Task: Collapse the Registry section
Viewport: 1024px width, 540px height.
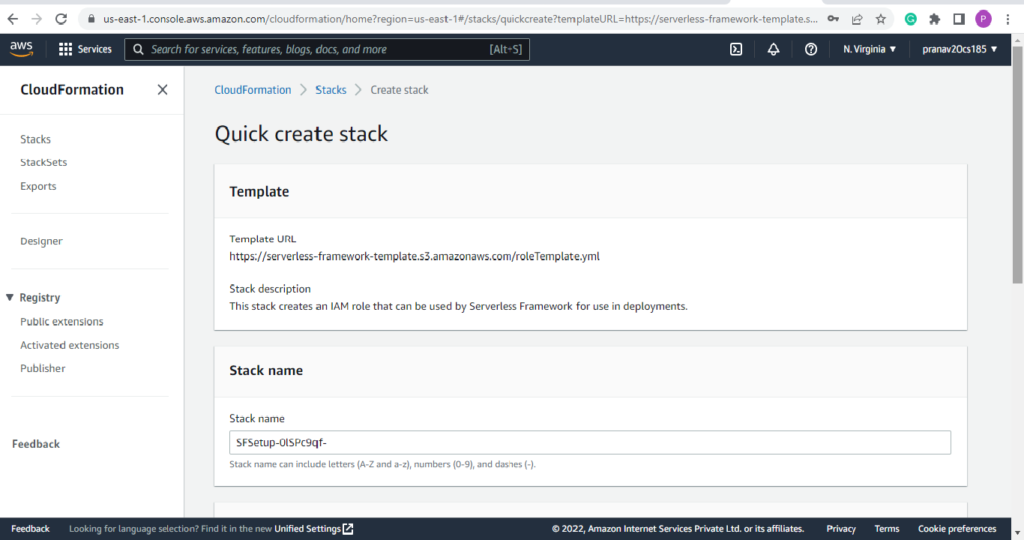Action: pyautogui.click(x=10, y=298)
